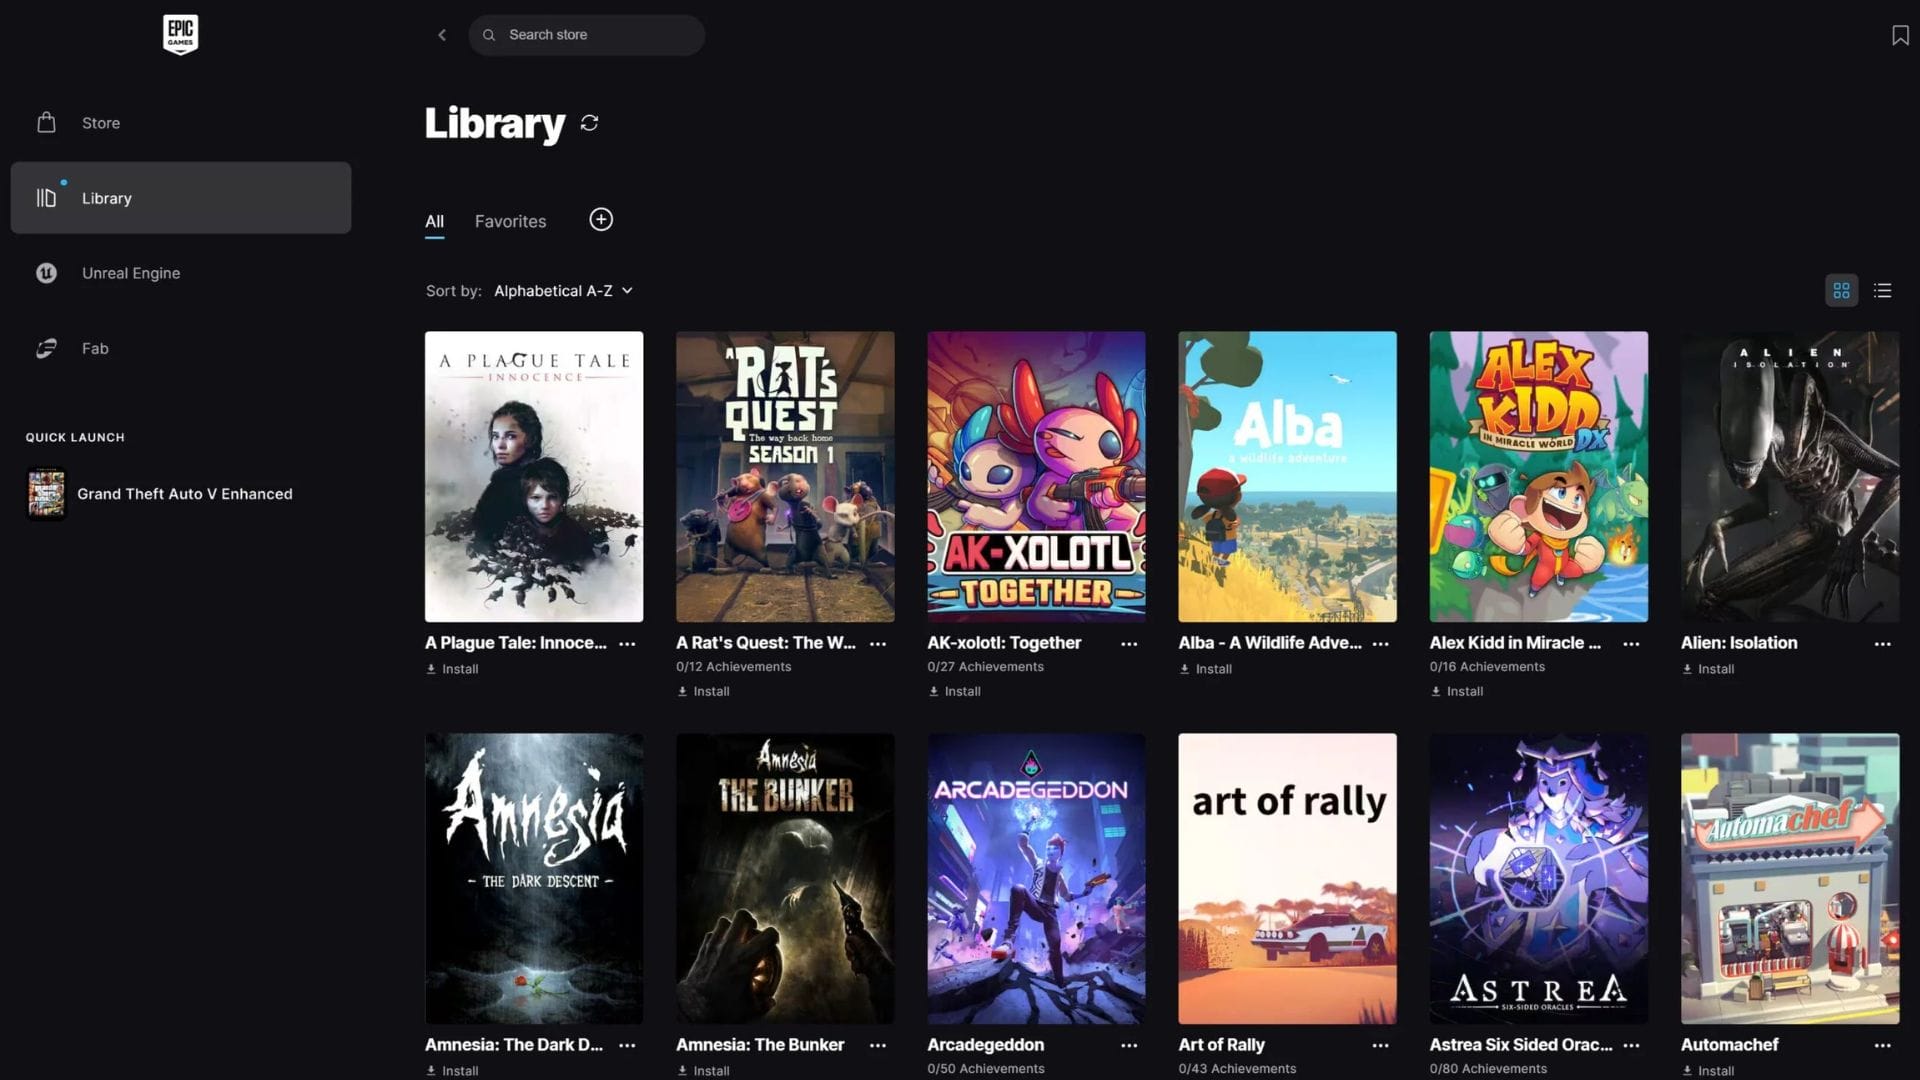Viewport: 1920px width, 1080px height.
Task: Select the Library sidebar item
Action: click(180, 198)
